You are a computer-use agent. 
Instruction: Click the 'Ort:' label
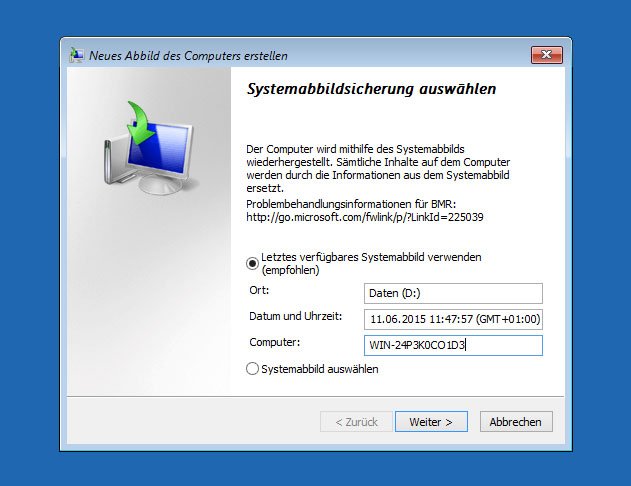tap(259, 290)
